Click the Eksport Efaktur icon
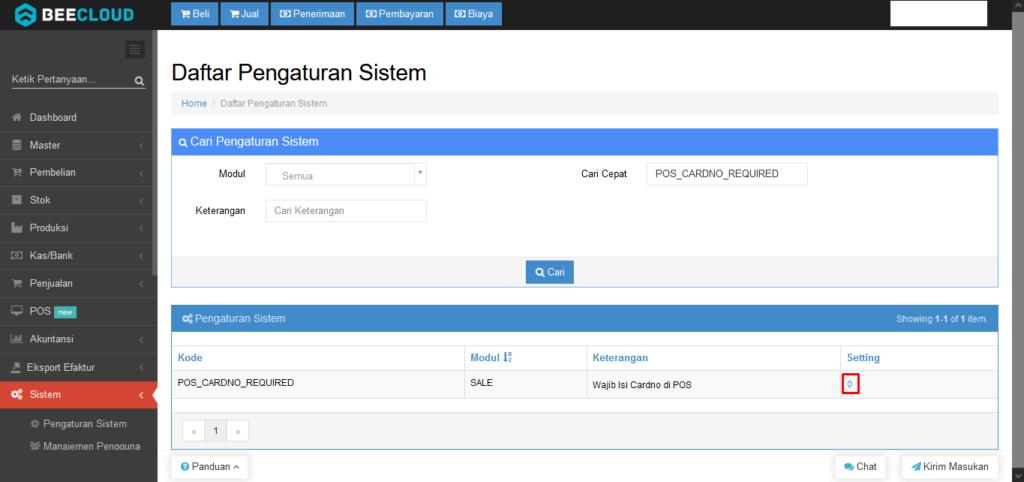Image resolution: width=1024 pixels, height=482 pixels. pos(17,367)
